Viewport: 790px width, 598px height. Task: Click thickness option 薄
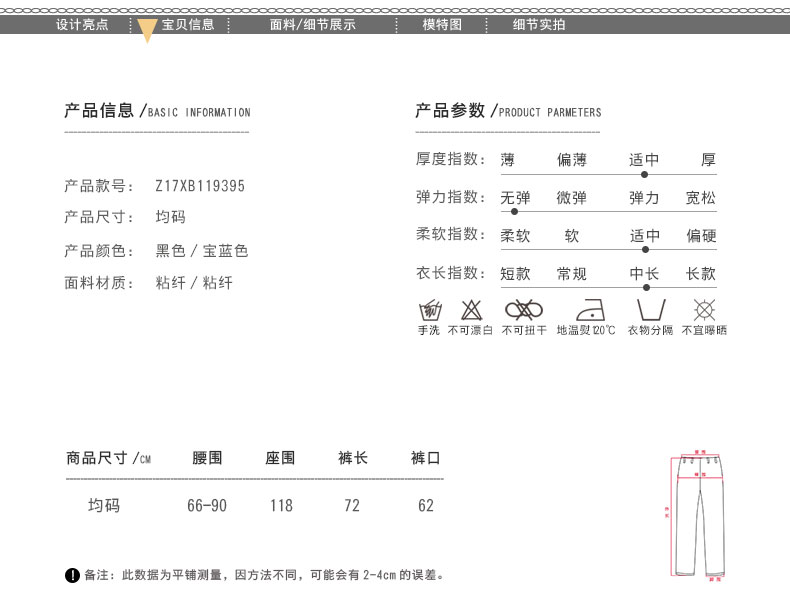coord(507,160)
